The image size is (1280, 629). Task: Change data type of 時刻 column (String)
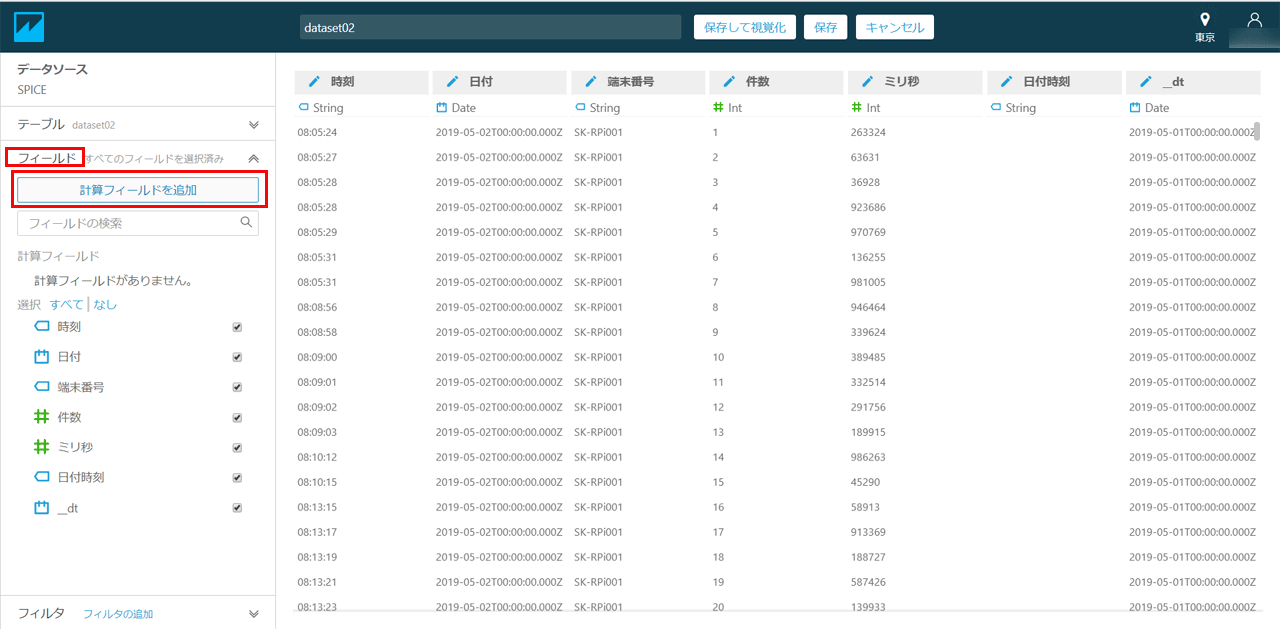(x=320, y=108)
